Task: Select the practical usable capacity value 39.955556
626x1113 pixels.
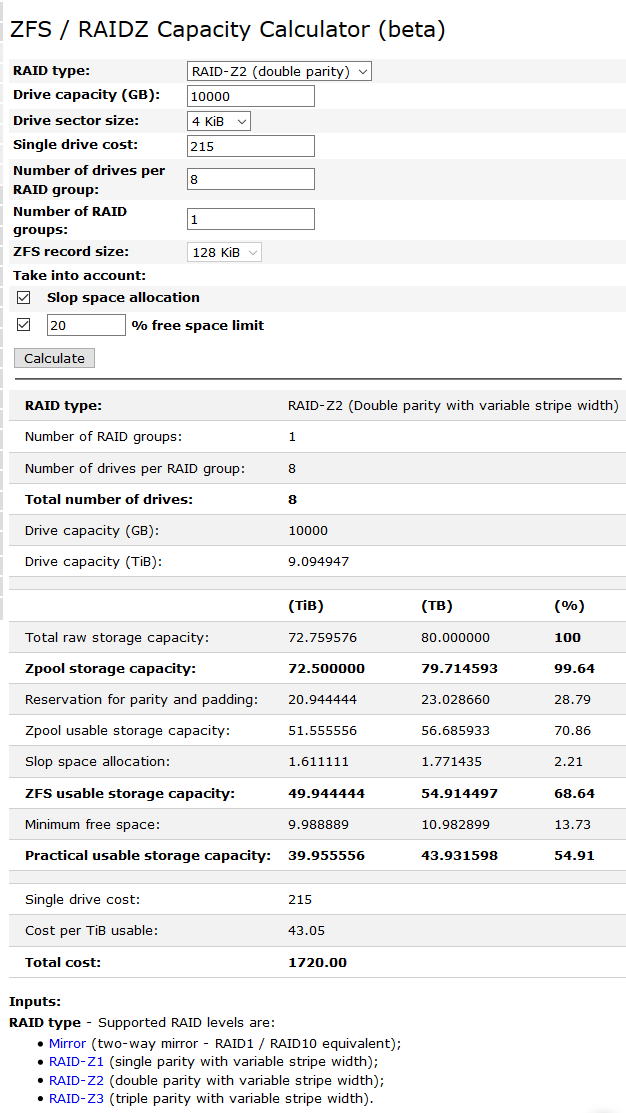Action: pos(326,855)
